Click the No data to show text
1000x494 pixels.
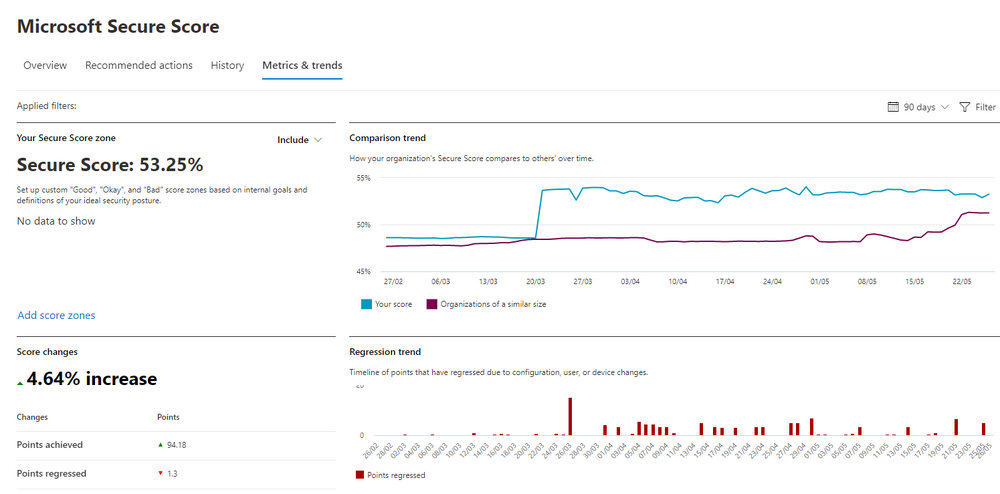(x=56, y=221)
